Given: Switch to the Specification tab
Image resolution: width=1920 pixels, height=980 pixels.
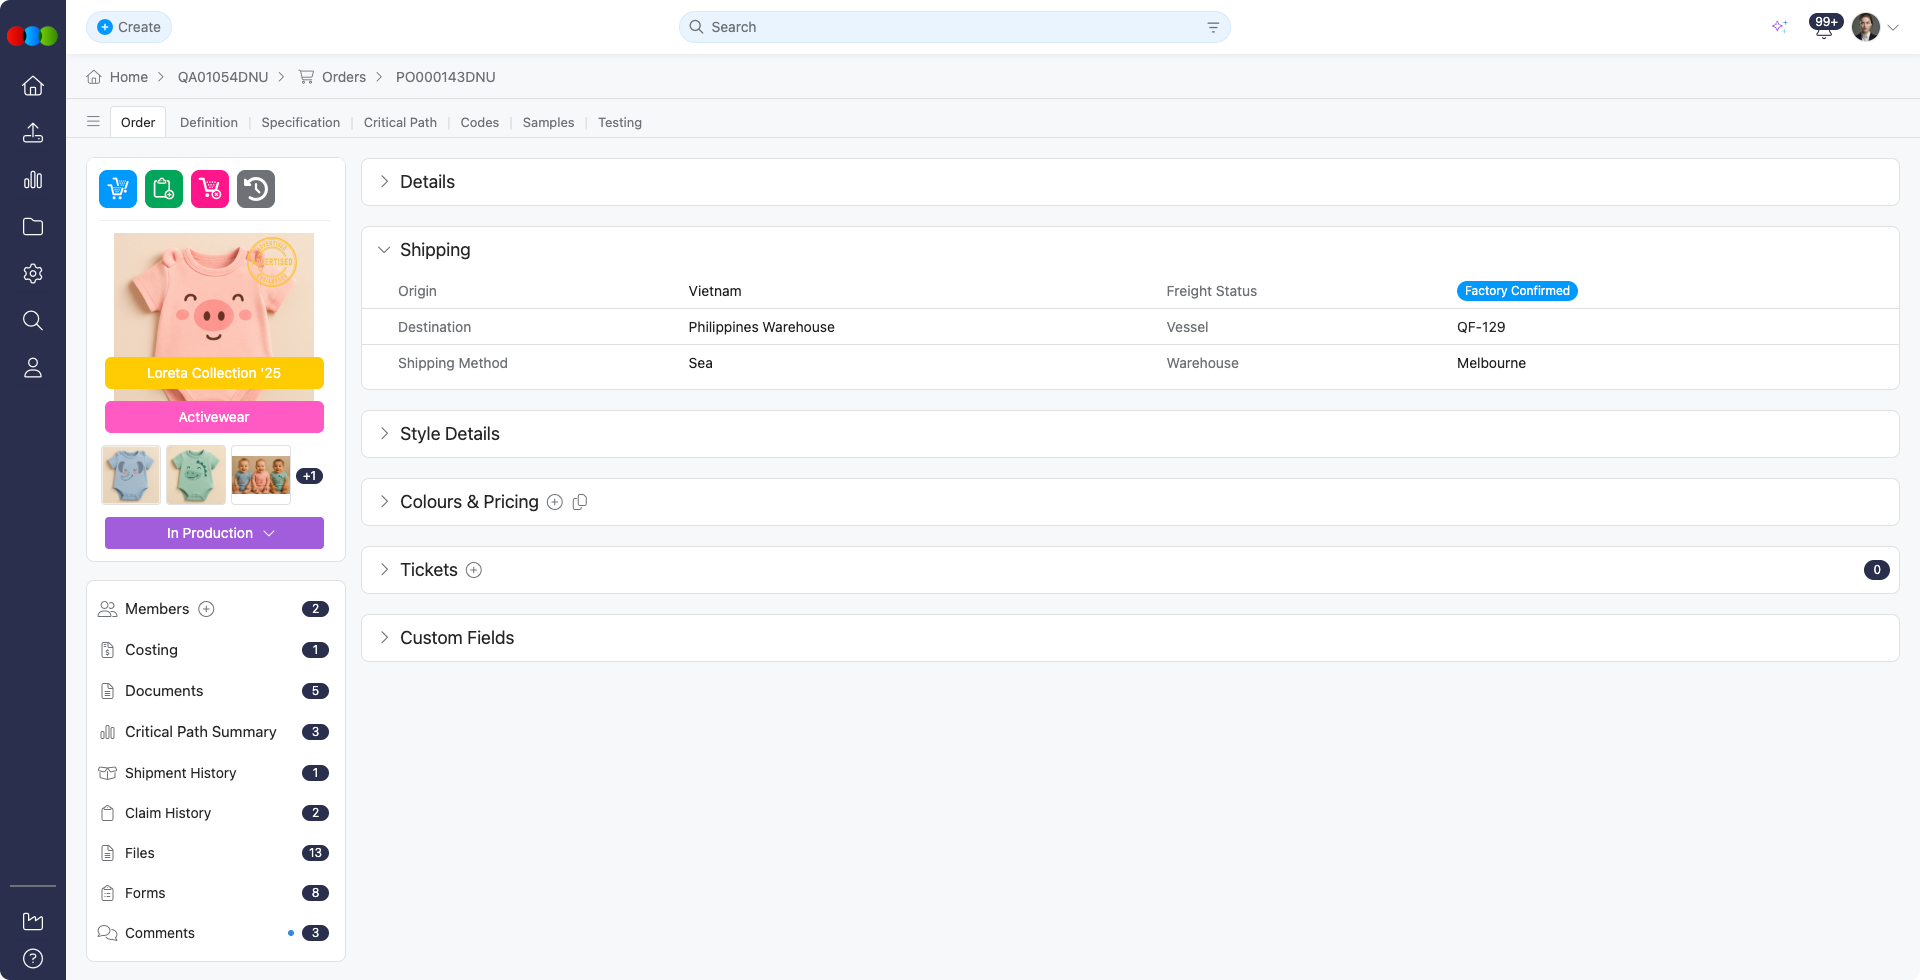Looking at the screenshot, I should [x=300, y=122].
